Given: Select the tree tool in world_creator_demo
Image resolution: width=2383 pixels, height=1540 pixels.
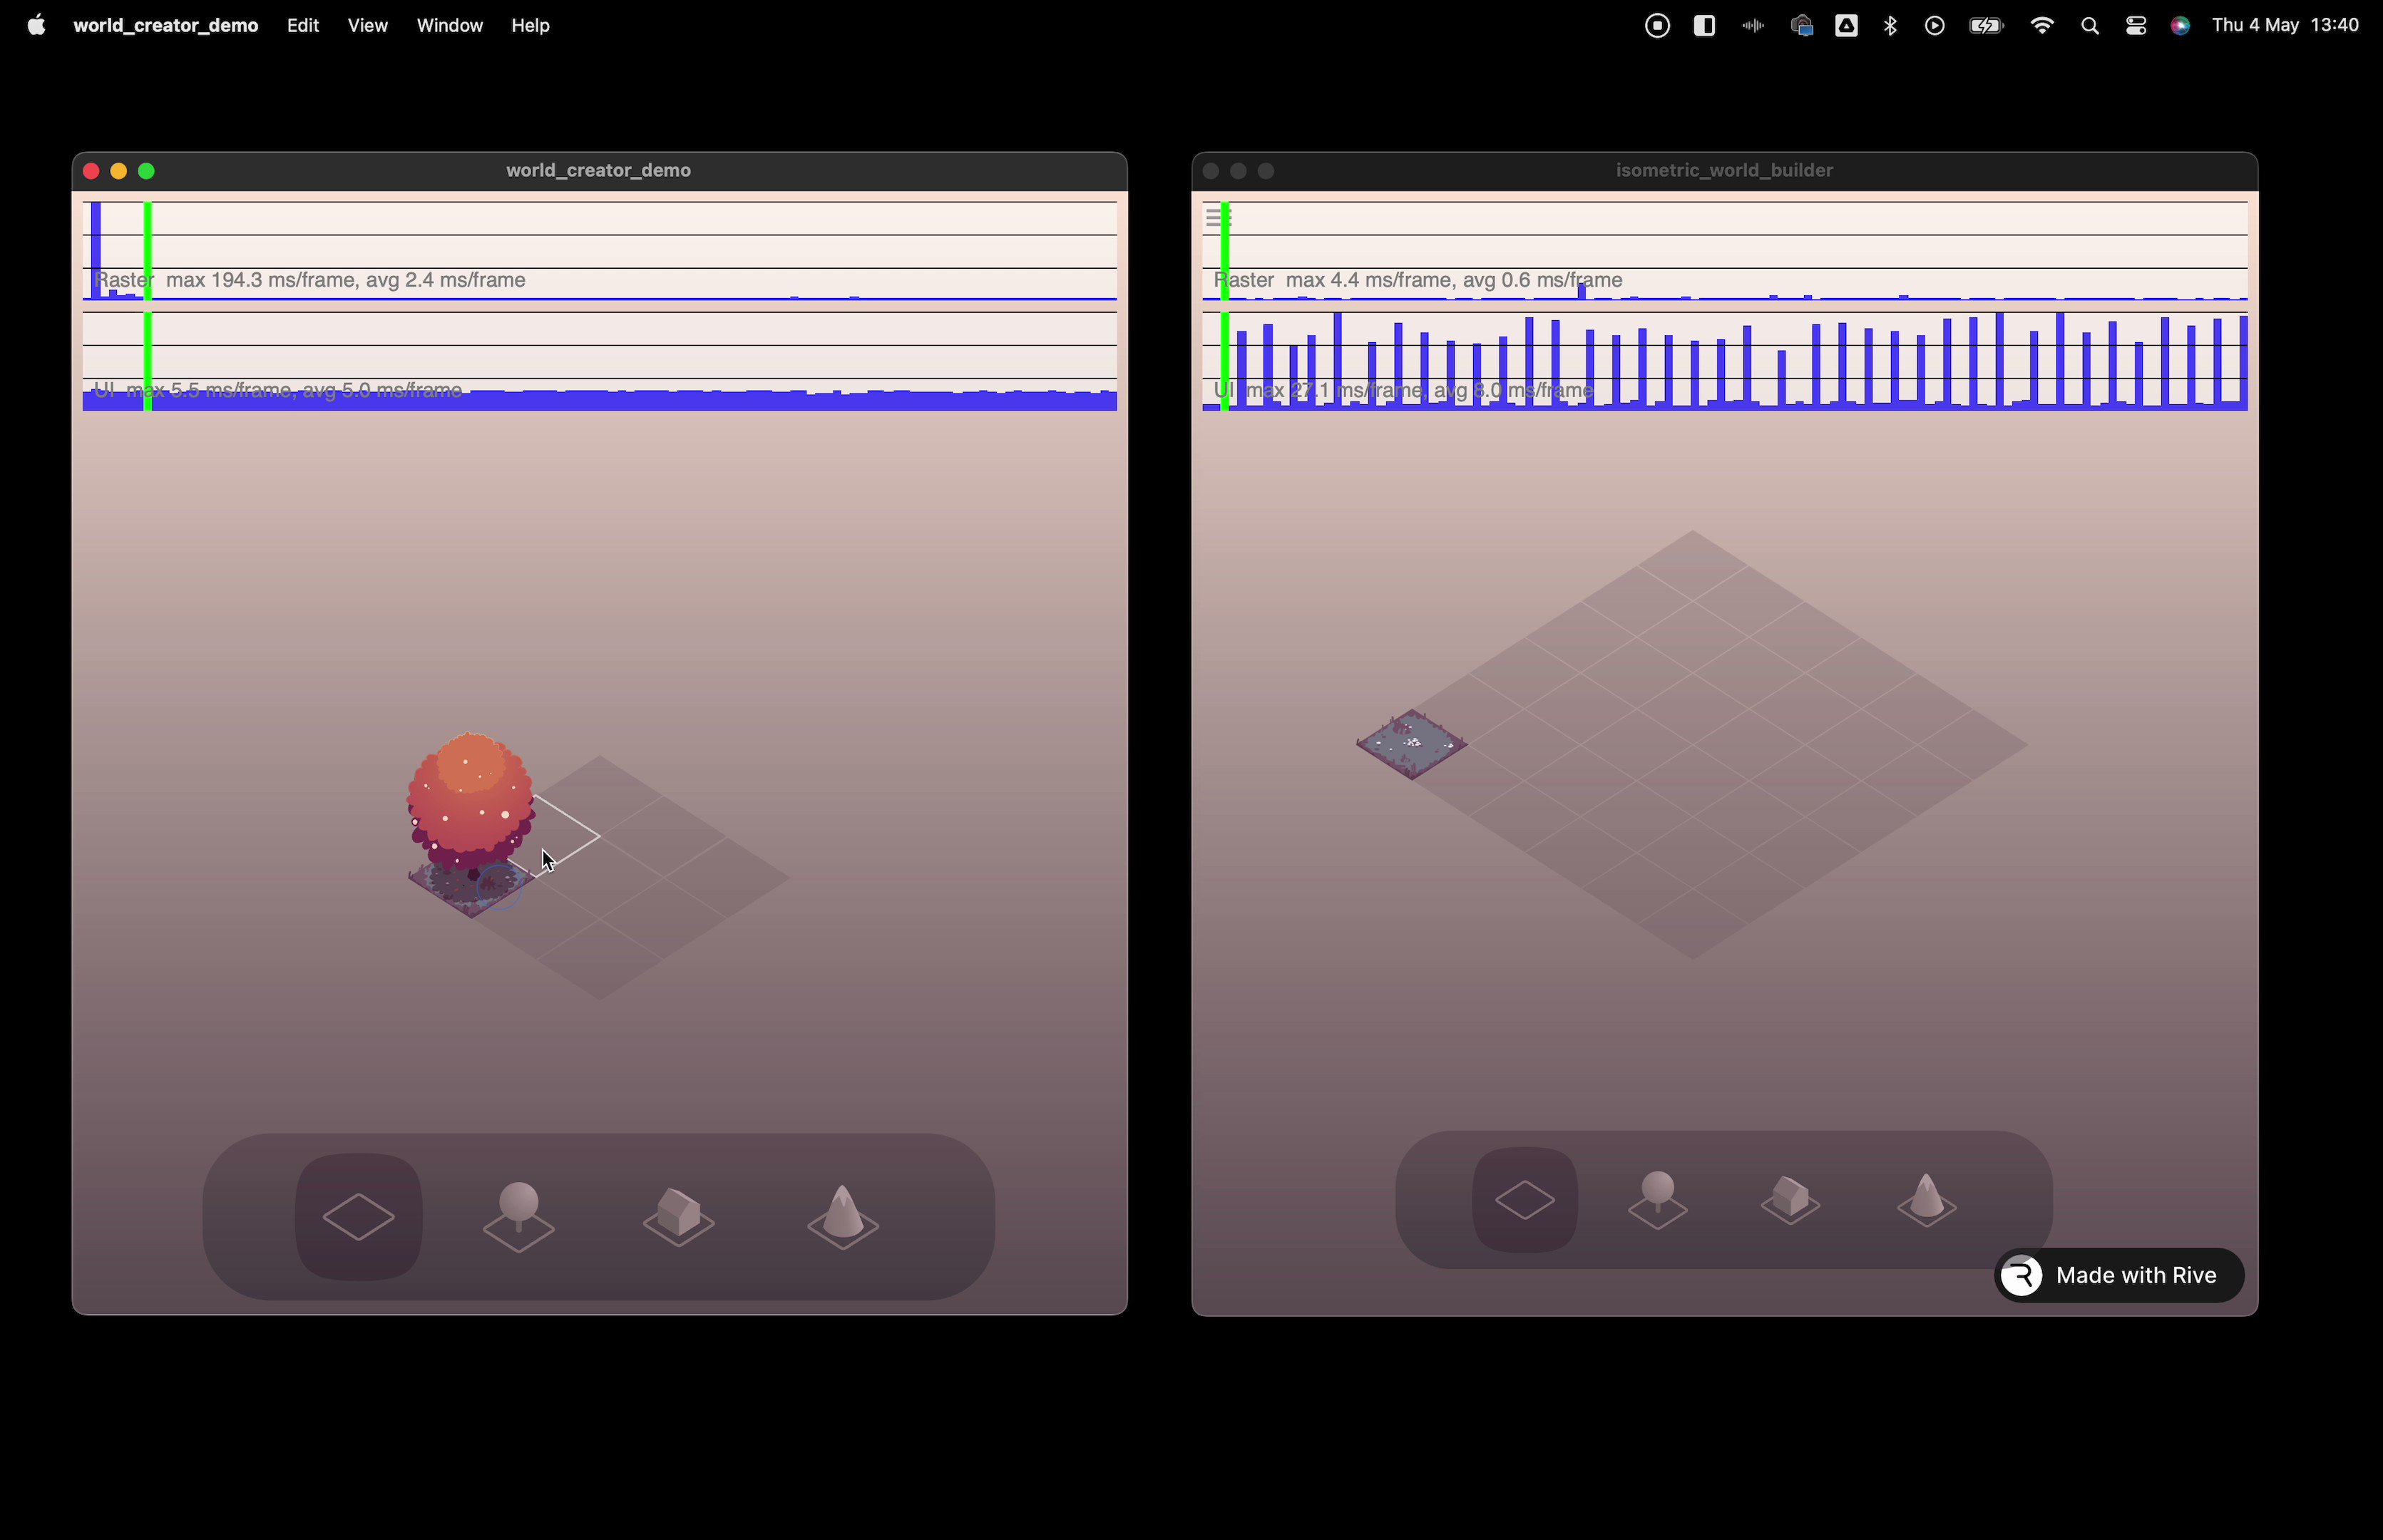Looking at the screenshot, I should coord(518,1217).
